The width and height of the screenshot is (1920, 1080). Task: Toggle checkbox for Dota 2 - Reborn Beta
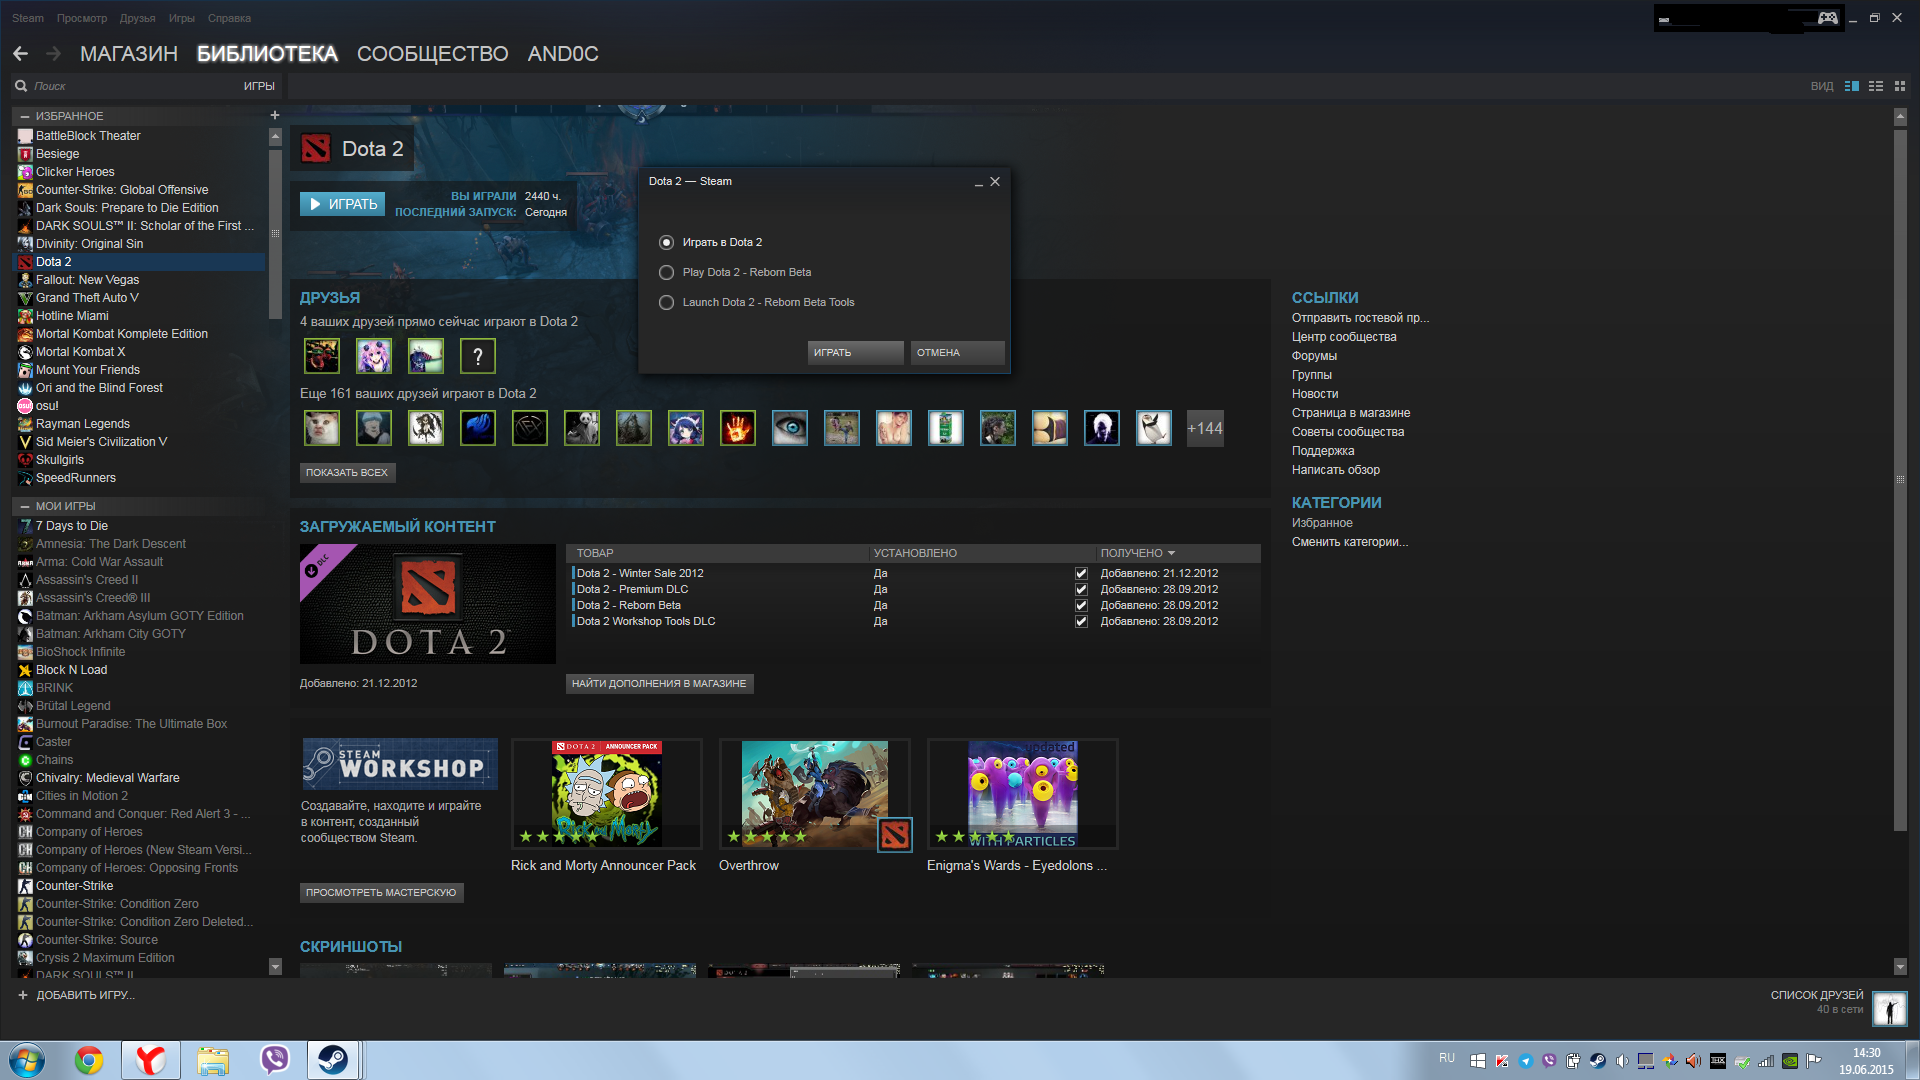click(x=1081, y=606)
